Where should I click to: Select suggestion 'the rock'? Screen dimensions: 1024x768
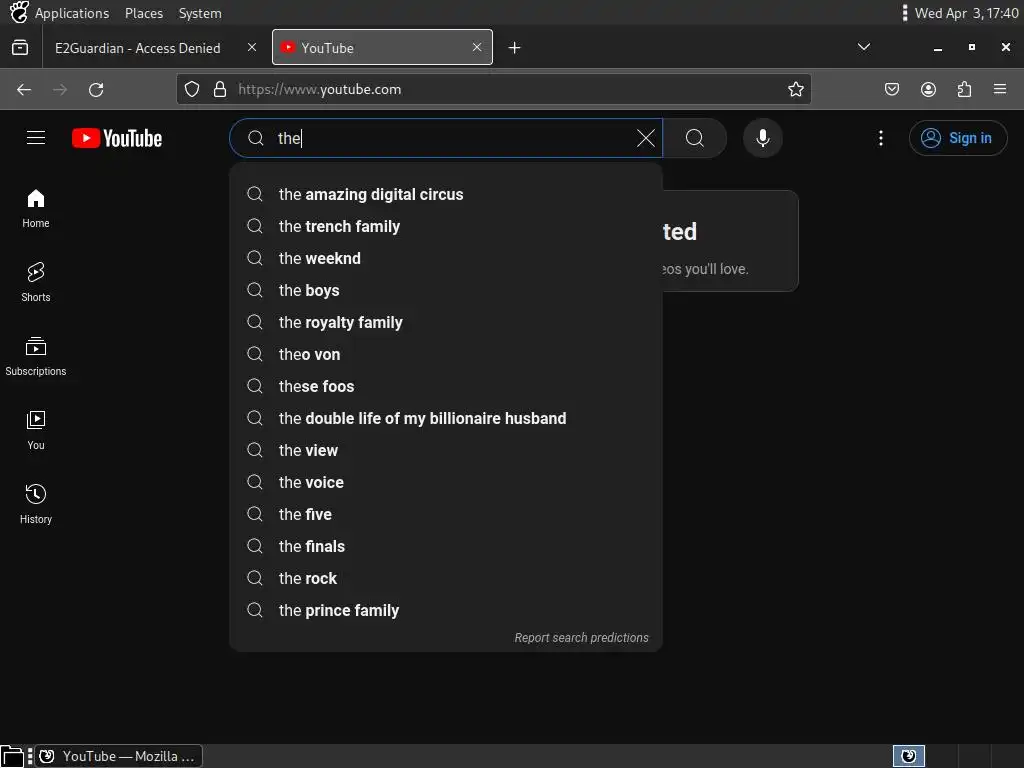(446, 579)
